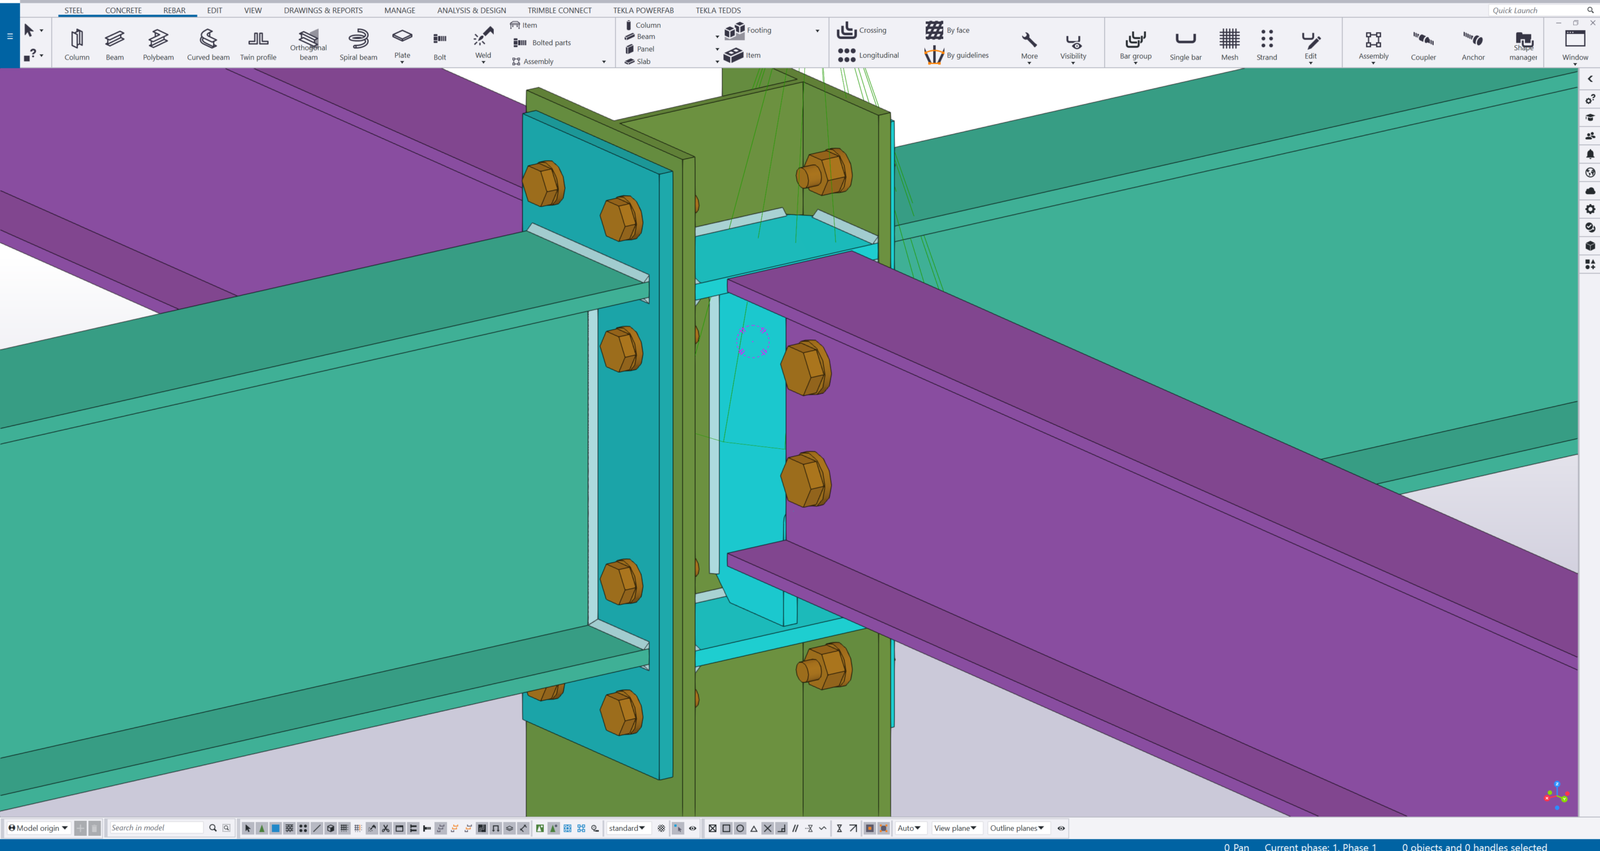Viewport: 1600px width, 851px height.
Task: Select the Coupler tool
Action: [x=1423, y=44]
